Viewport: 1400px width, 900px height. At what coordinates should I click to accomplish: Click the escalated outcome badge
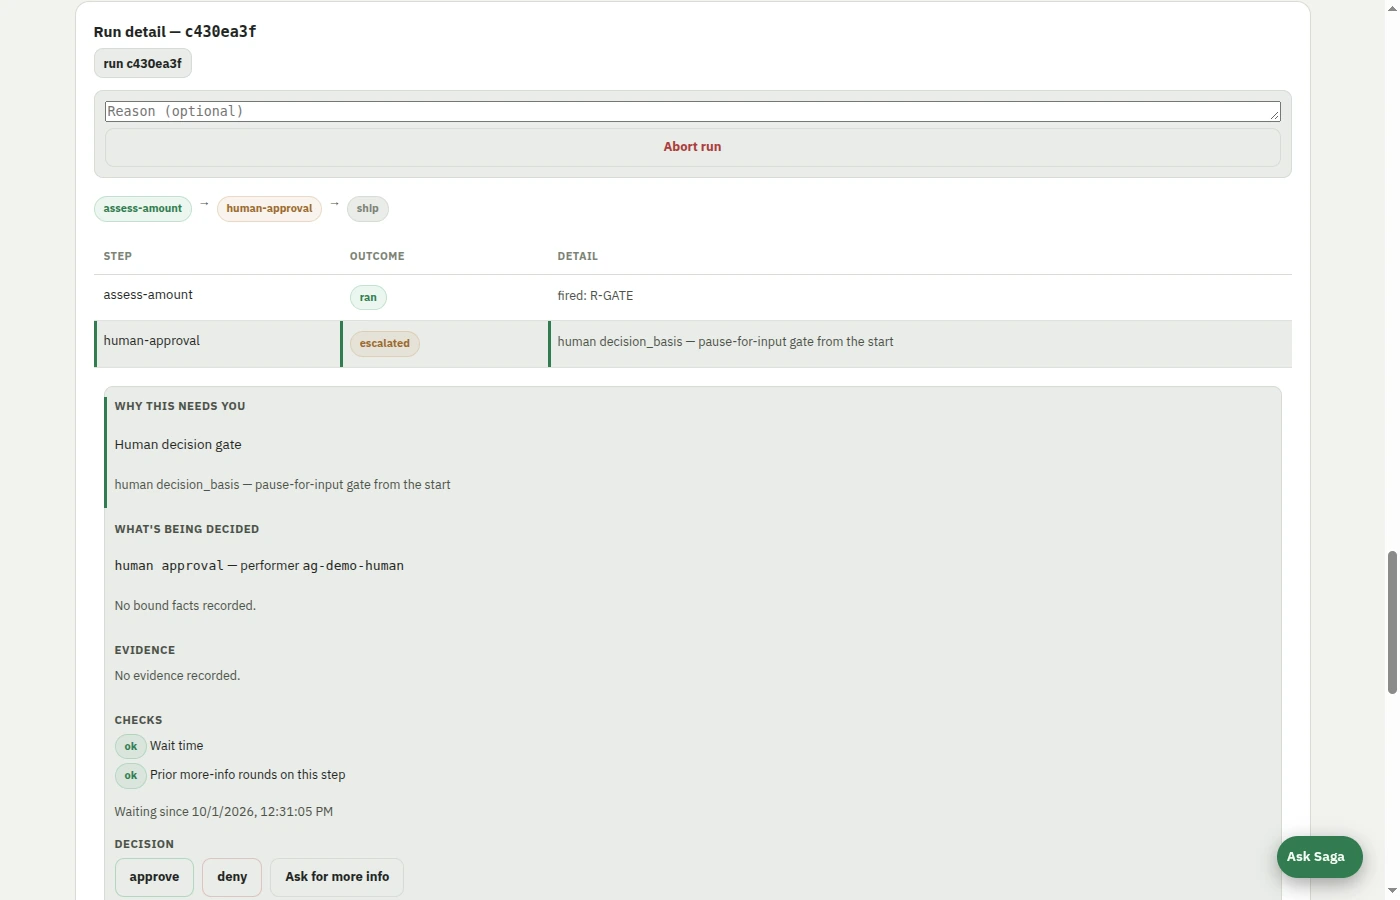385,343
